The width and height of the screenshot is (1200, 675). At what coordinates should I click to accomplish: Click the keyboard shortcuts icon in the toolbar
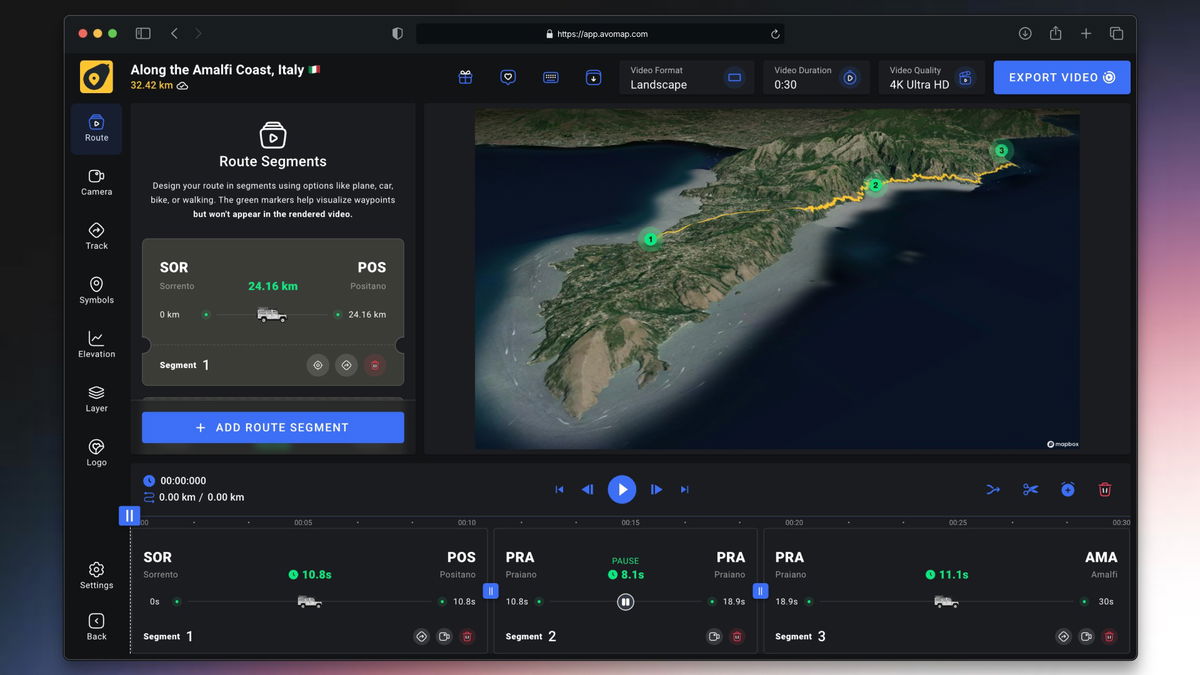(550, 77)
